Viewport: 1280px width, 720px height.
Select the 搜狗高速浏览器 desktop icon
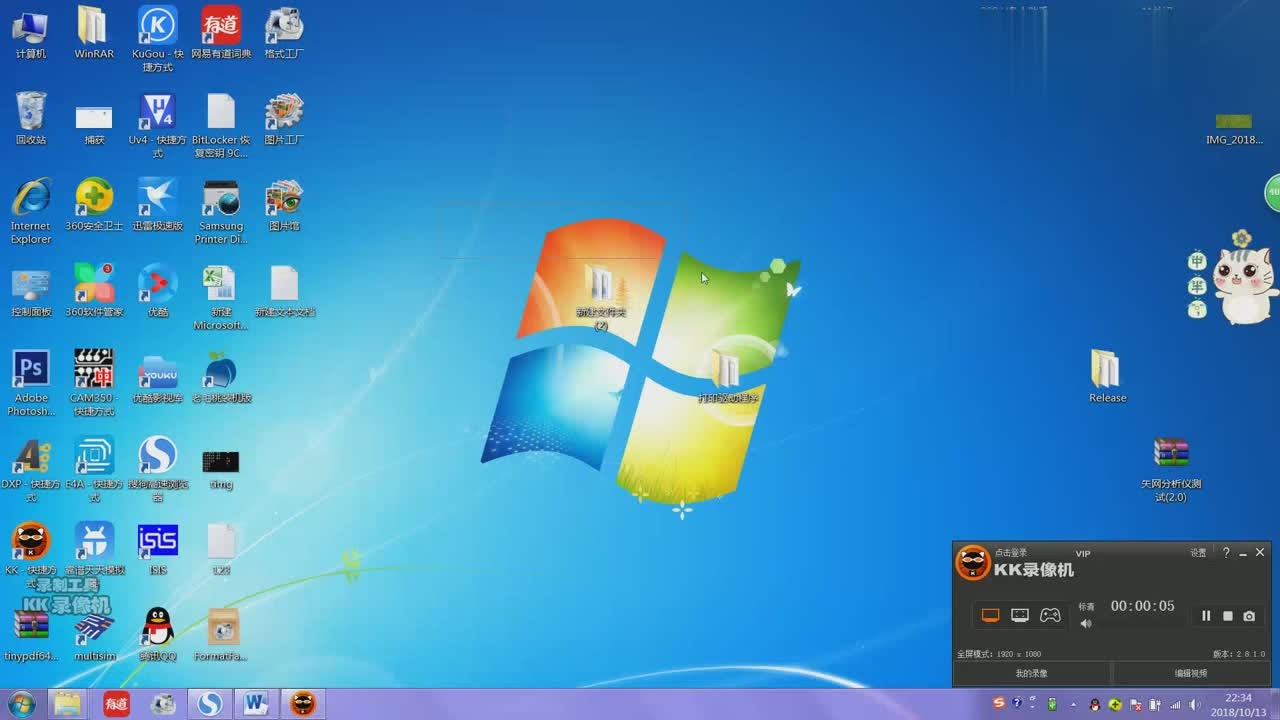coord(158,470)
